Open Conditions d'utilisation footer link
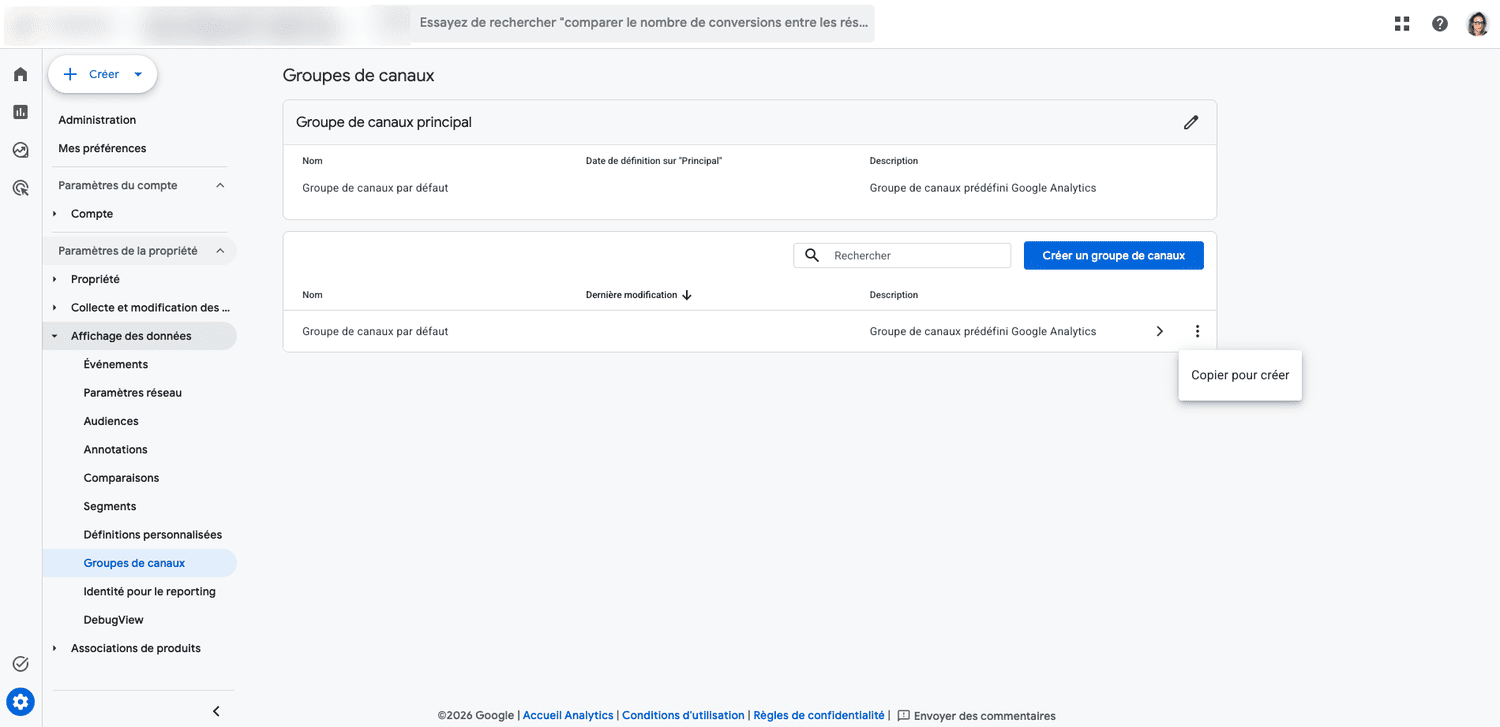This screenshot has height=727, width=1500. tap(683, 716)
